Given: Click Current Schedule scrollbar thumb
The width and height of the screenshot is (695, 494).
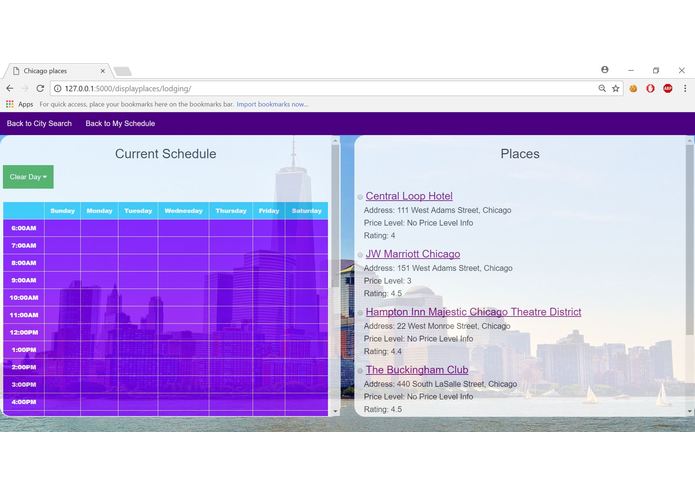Looking at the screenshot, I should [336, 216].
